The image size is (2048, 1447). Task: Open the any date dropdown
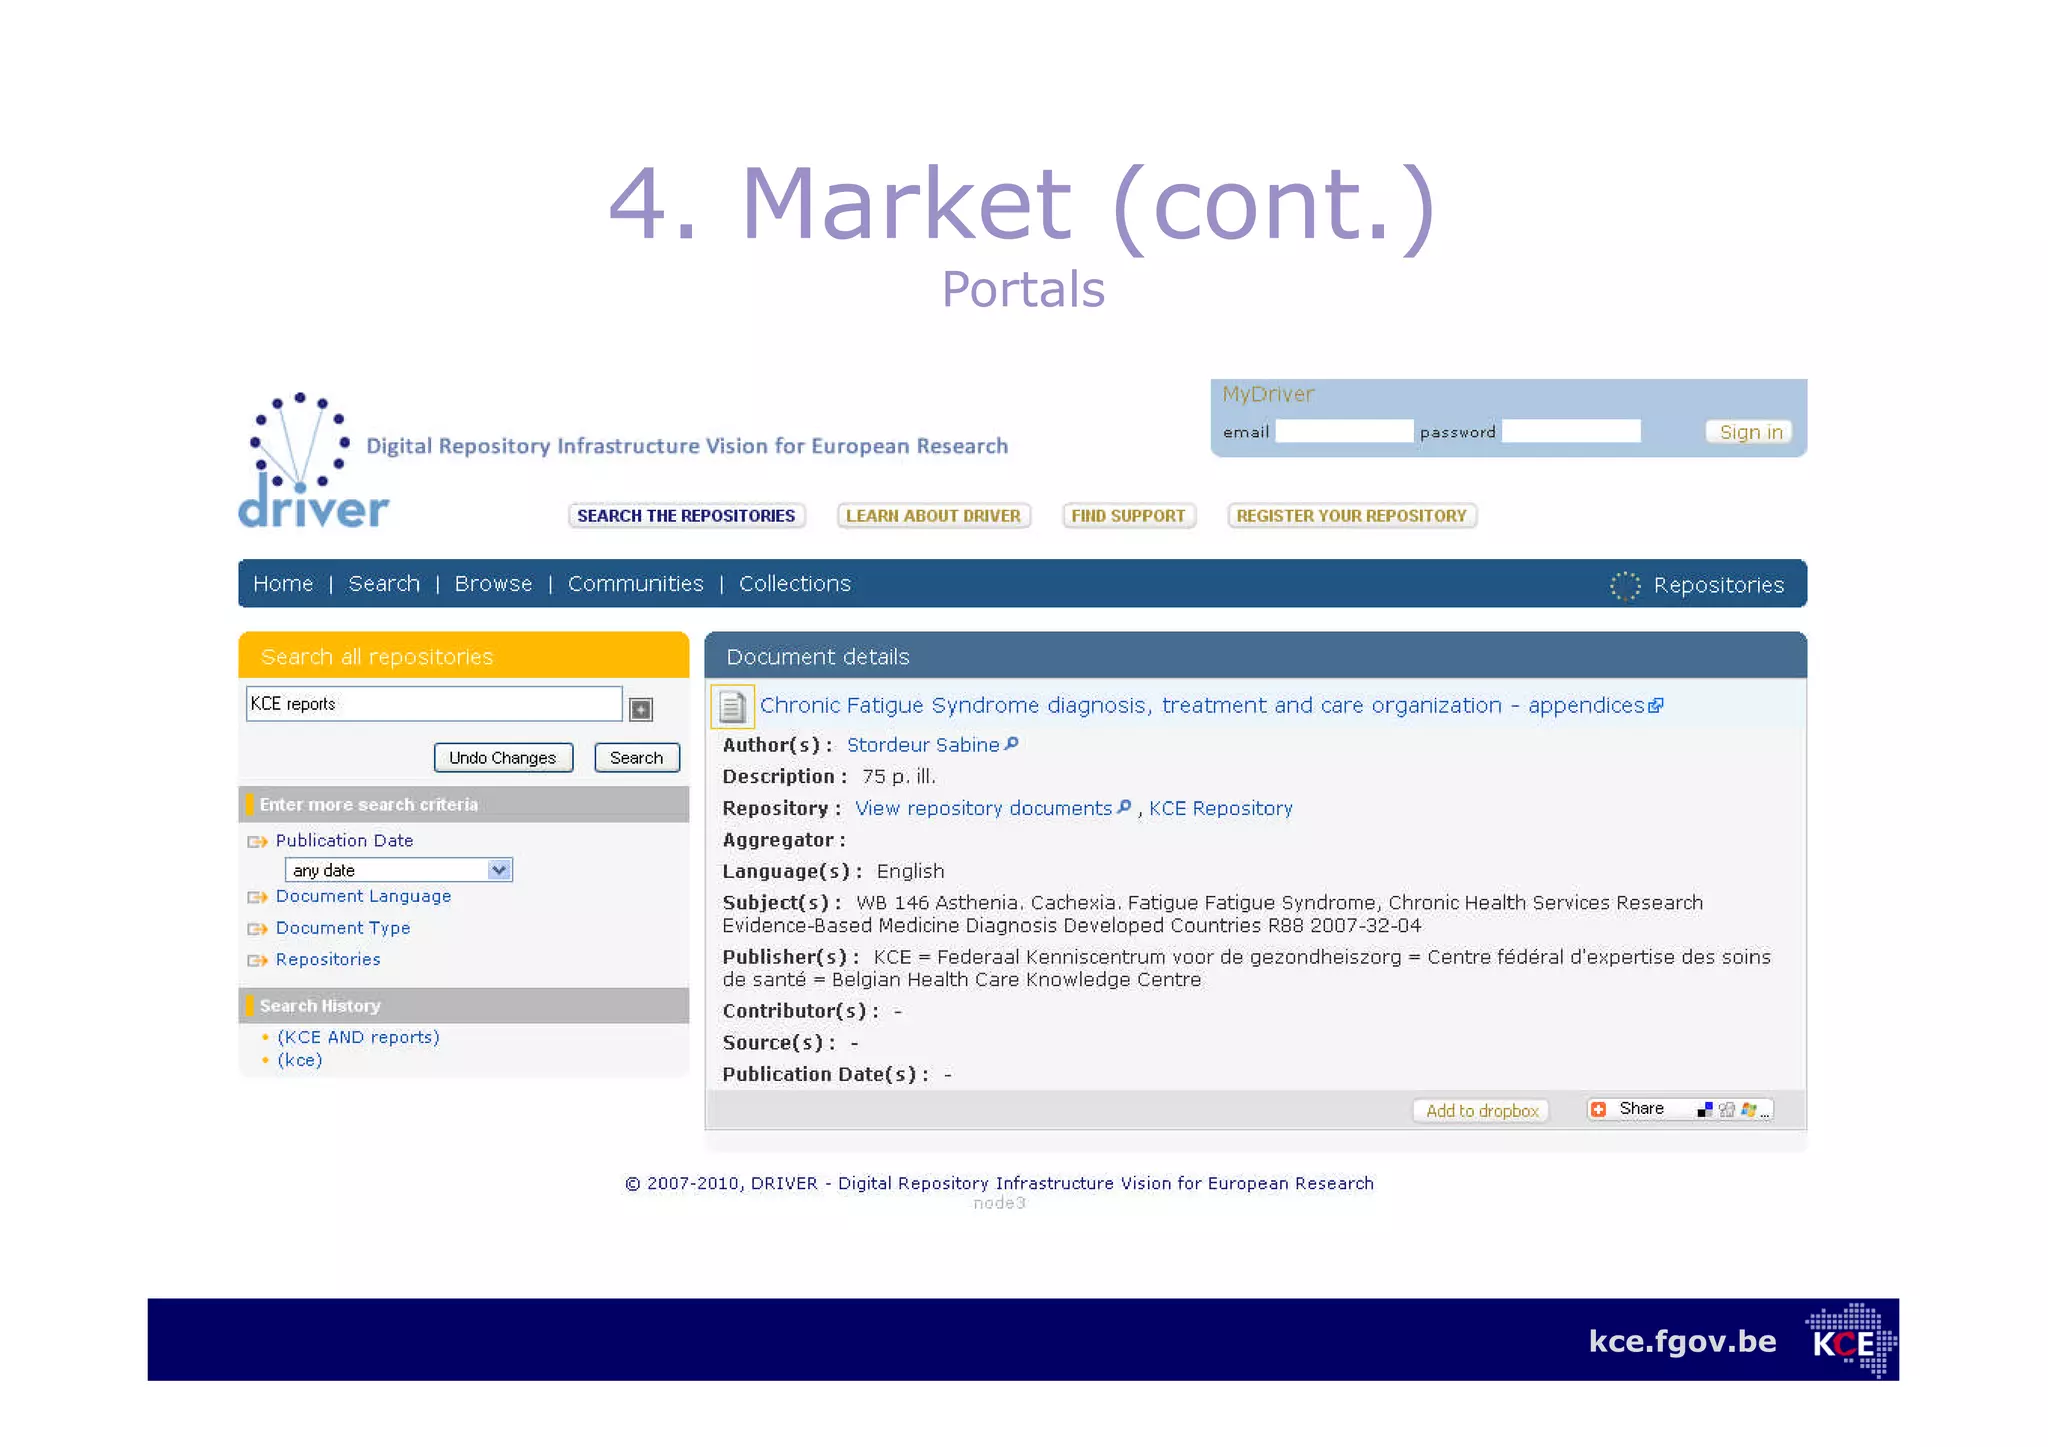pos(399,870)
